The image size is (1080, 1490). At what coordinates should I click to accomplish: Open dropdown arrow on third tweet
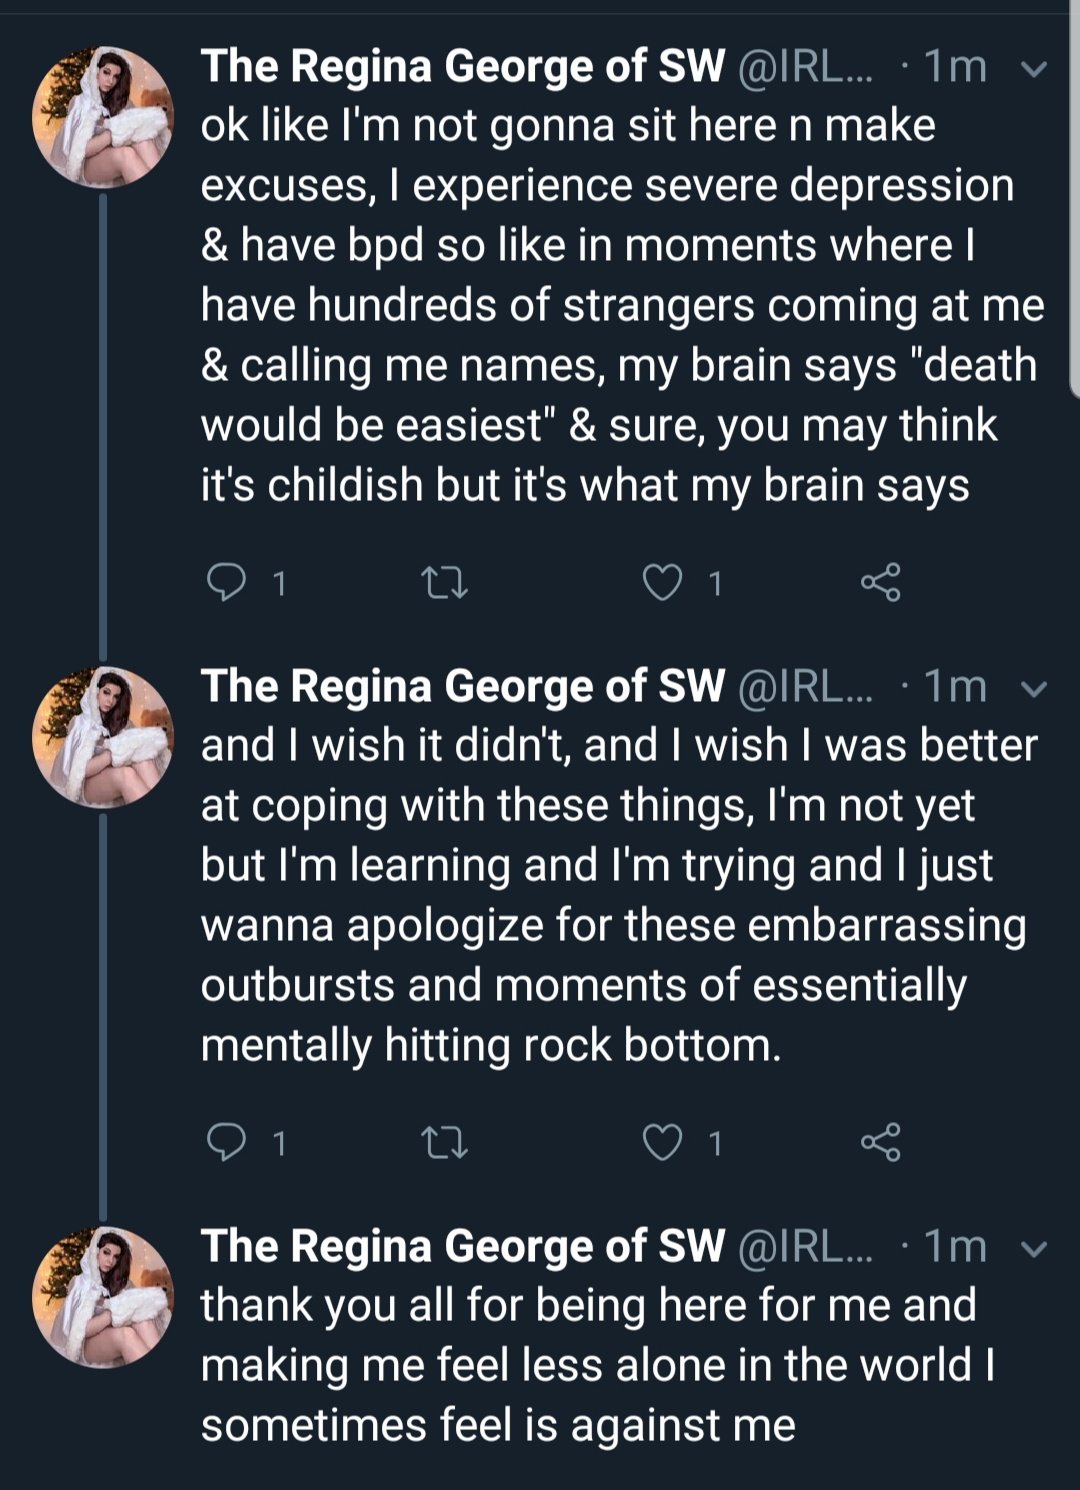click(1035, 1249)
